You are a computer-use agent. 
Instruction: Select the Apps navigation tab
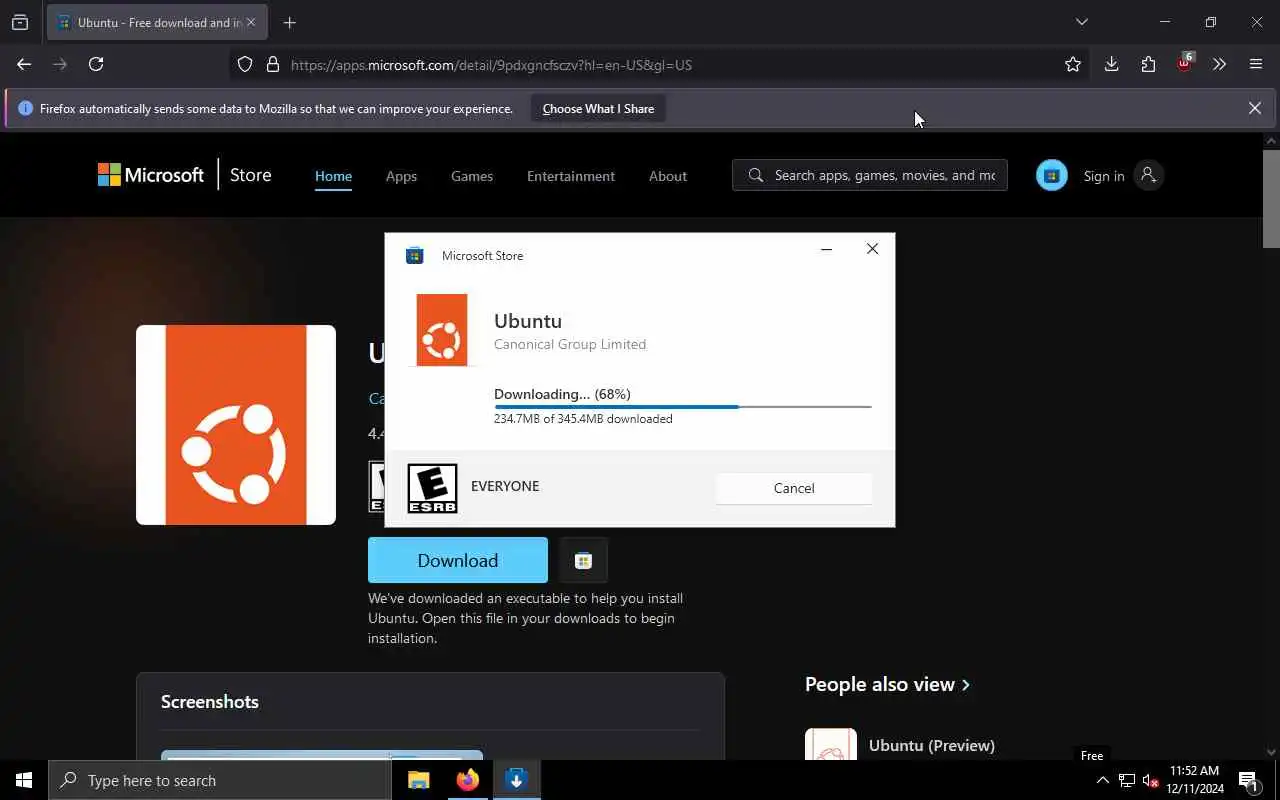[x=401, y=176]
